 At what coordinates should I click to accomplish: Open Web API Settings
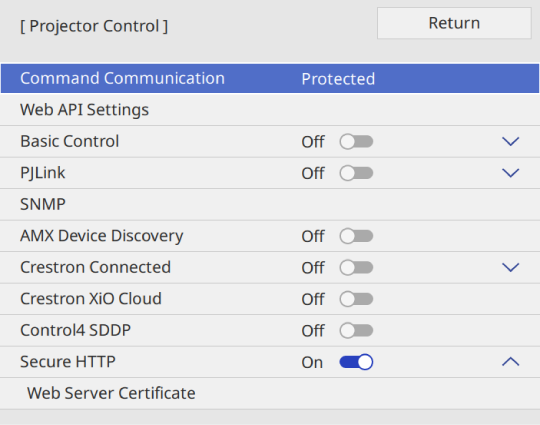point(270,110)
